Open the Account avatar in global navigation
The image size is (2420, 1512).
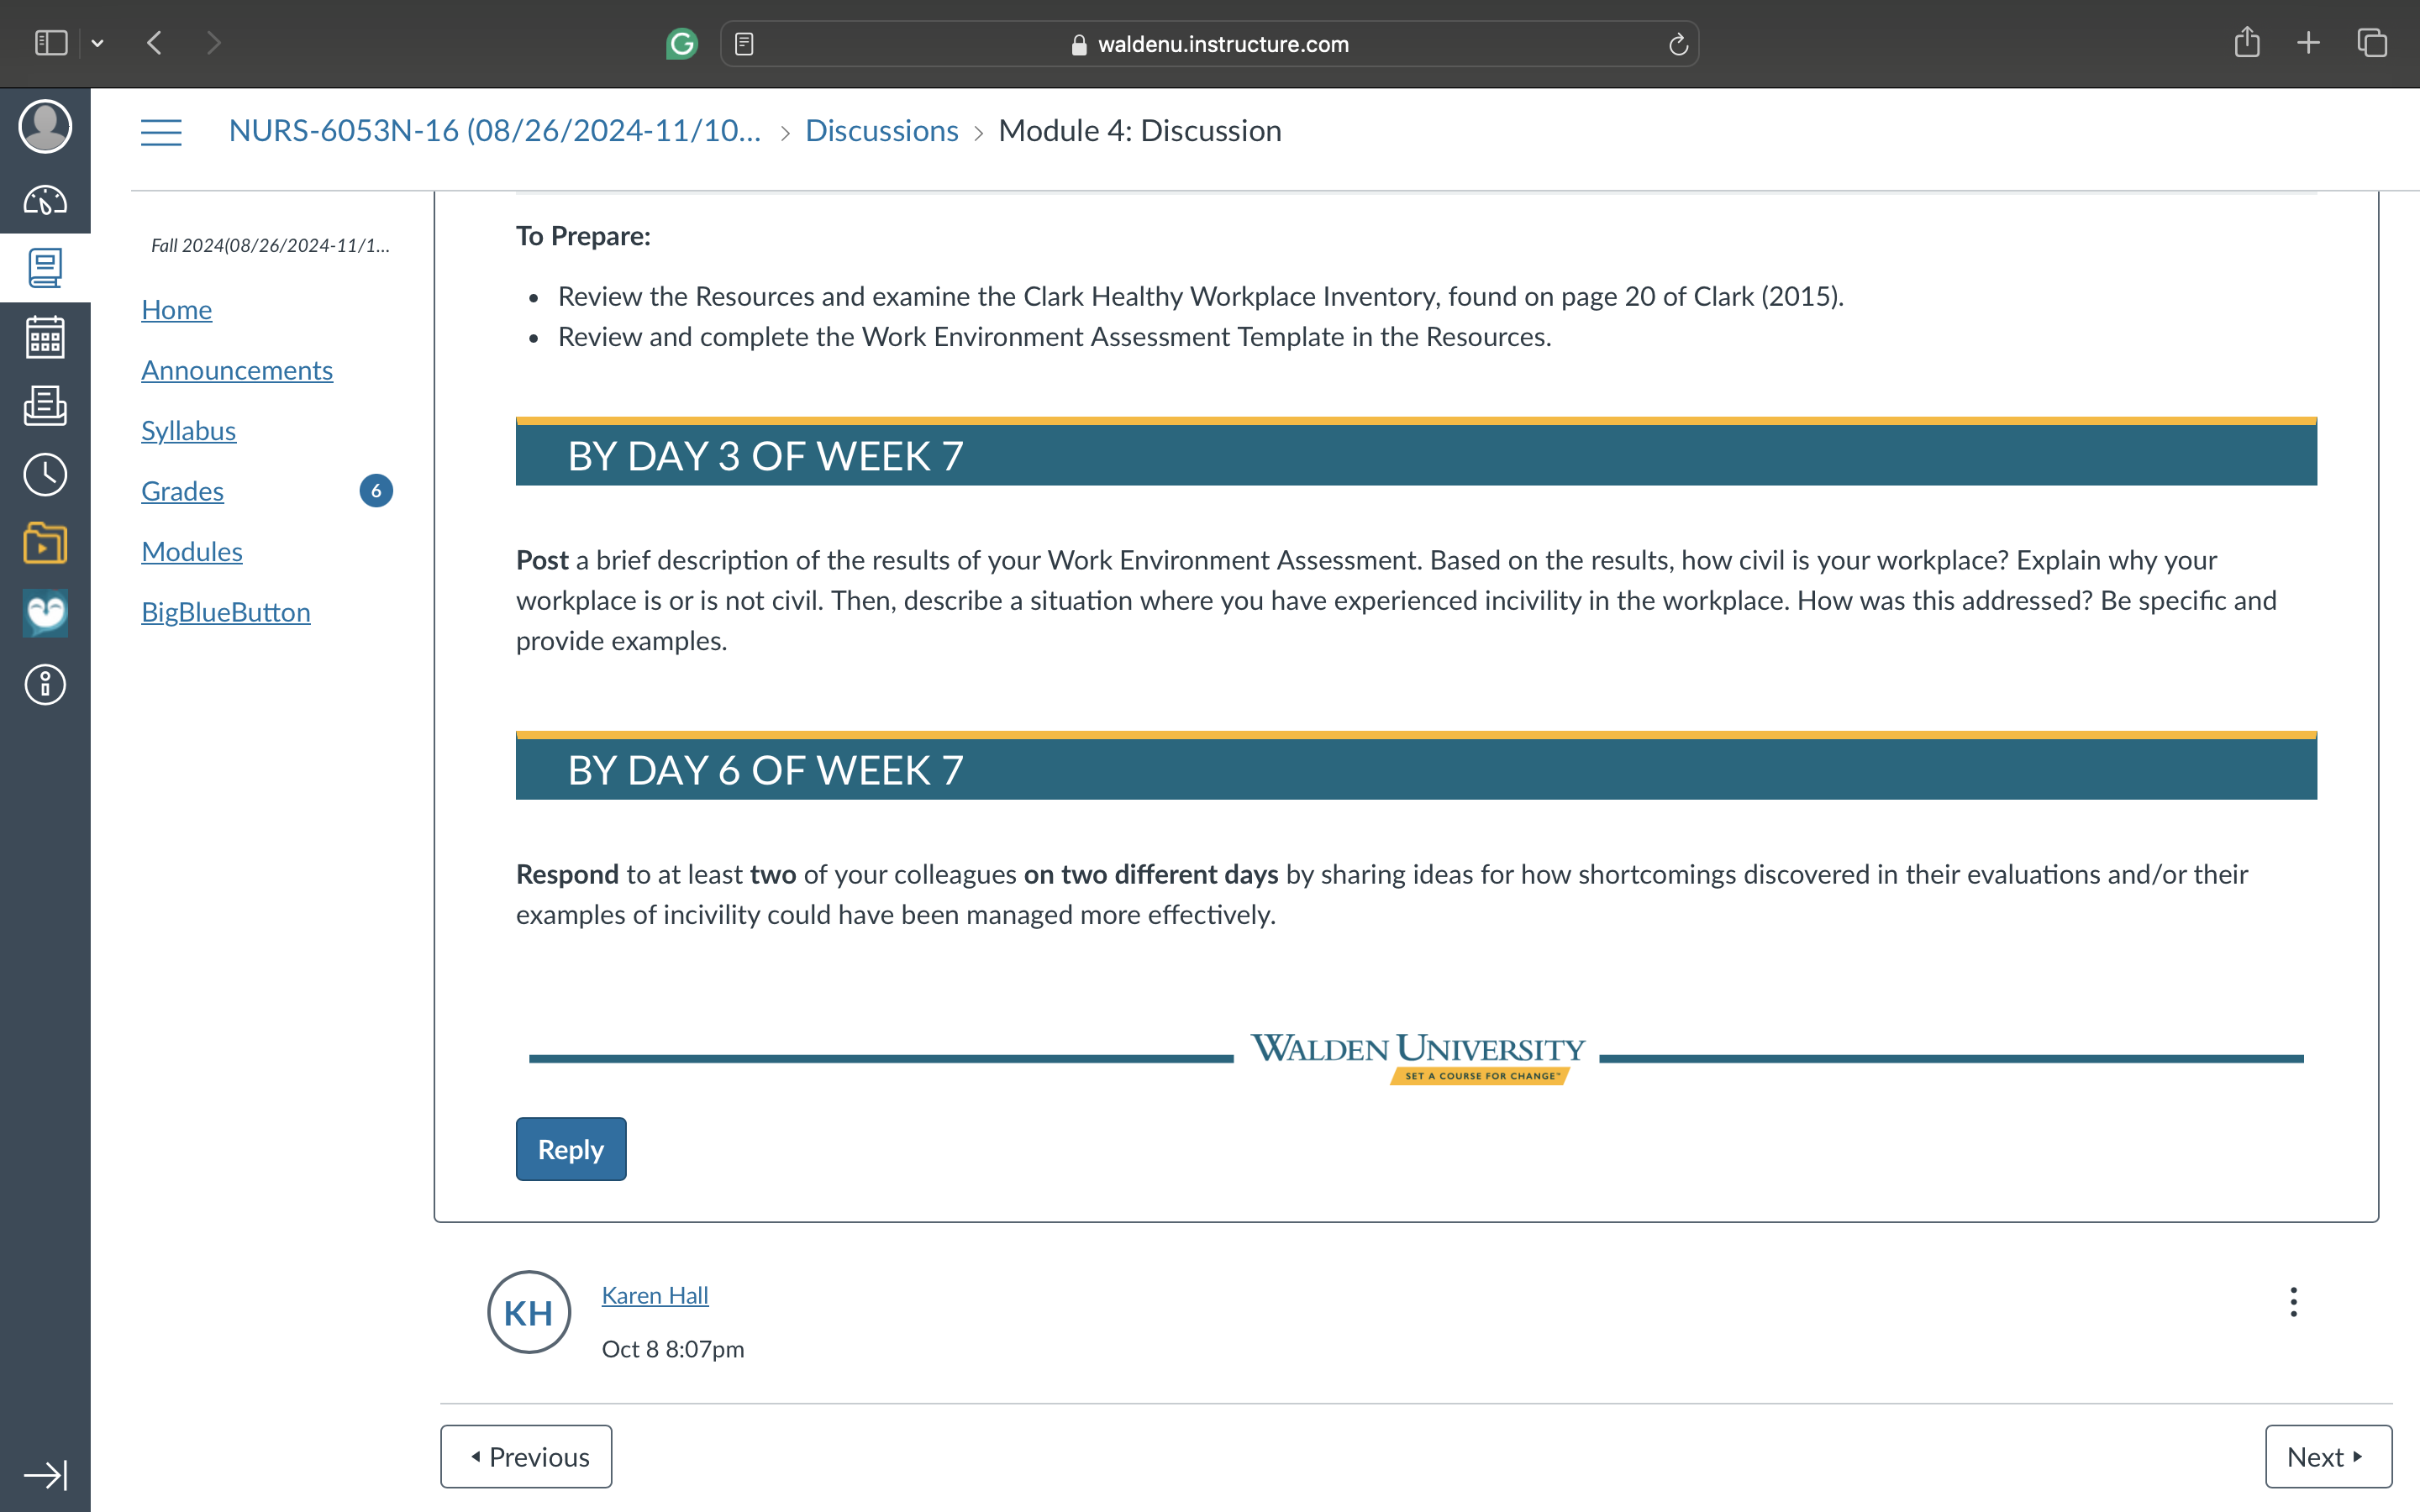[45, 126]
